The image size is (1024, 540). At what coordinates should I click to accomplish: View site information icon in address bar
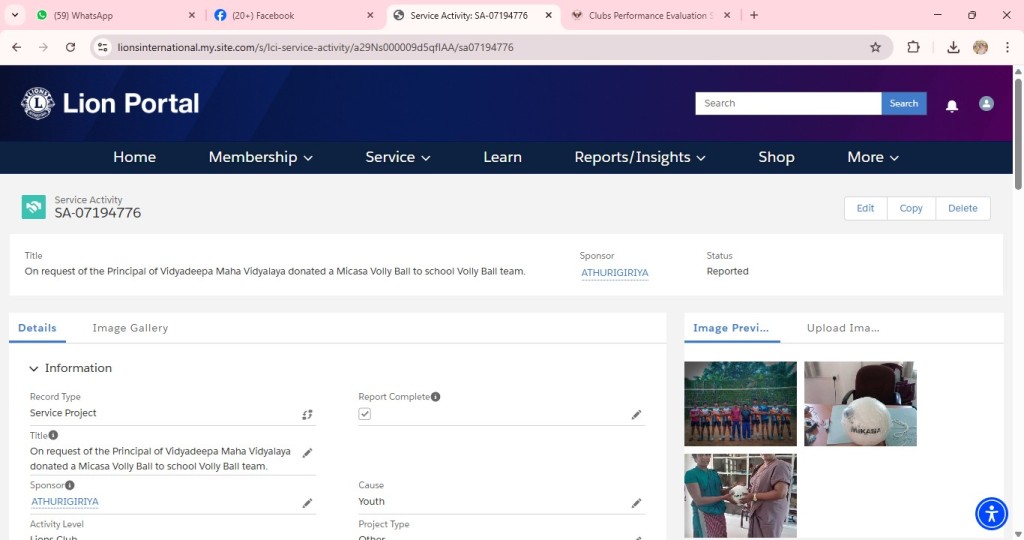pos(103,47)
